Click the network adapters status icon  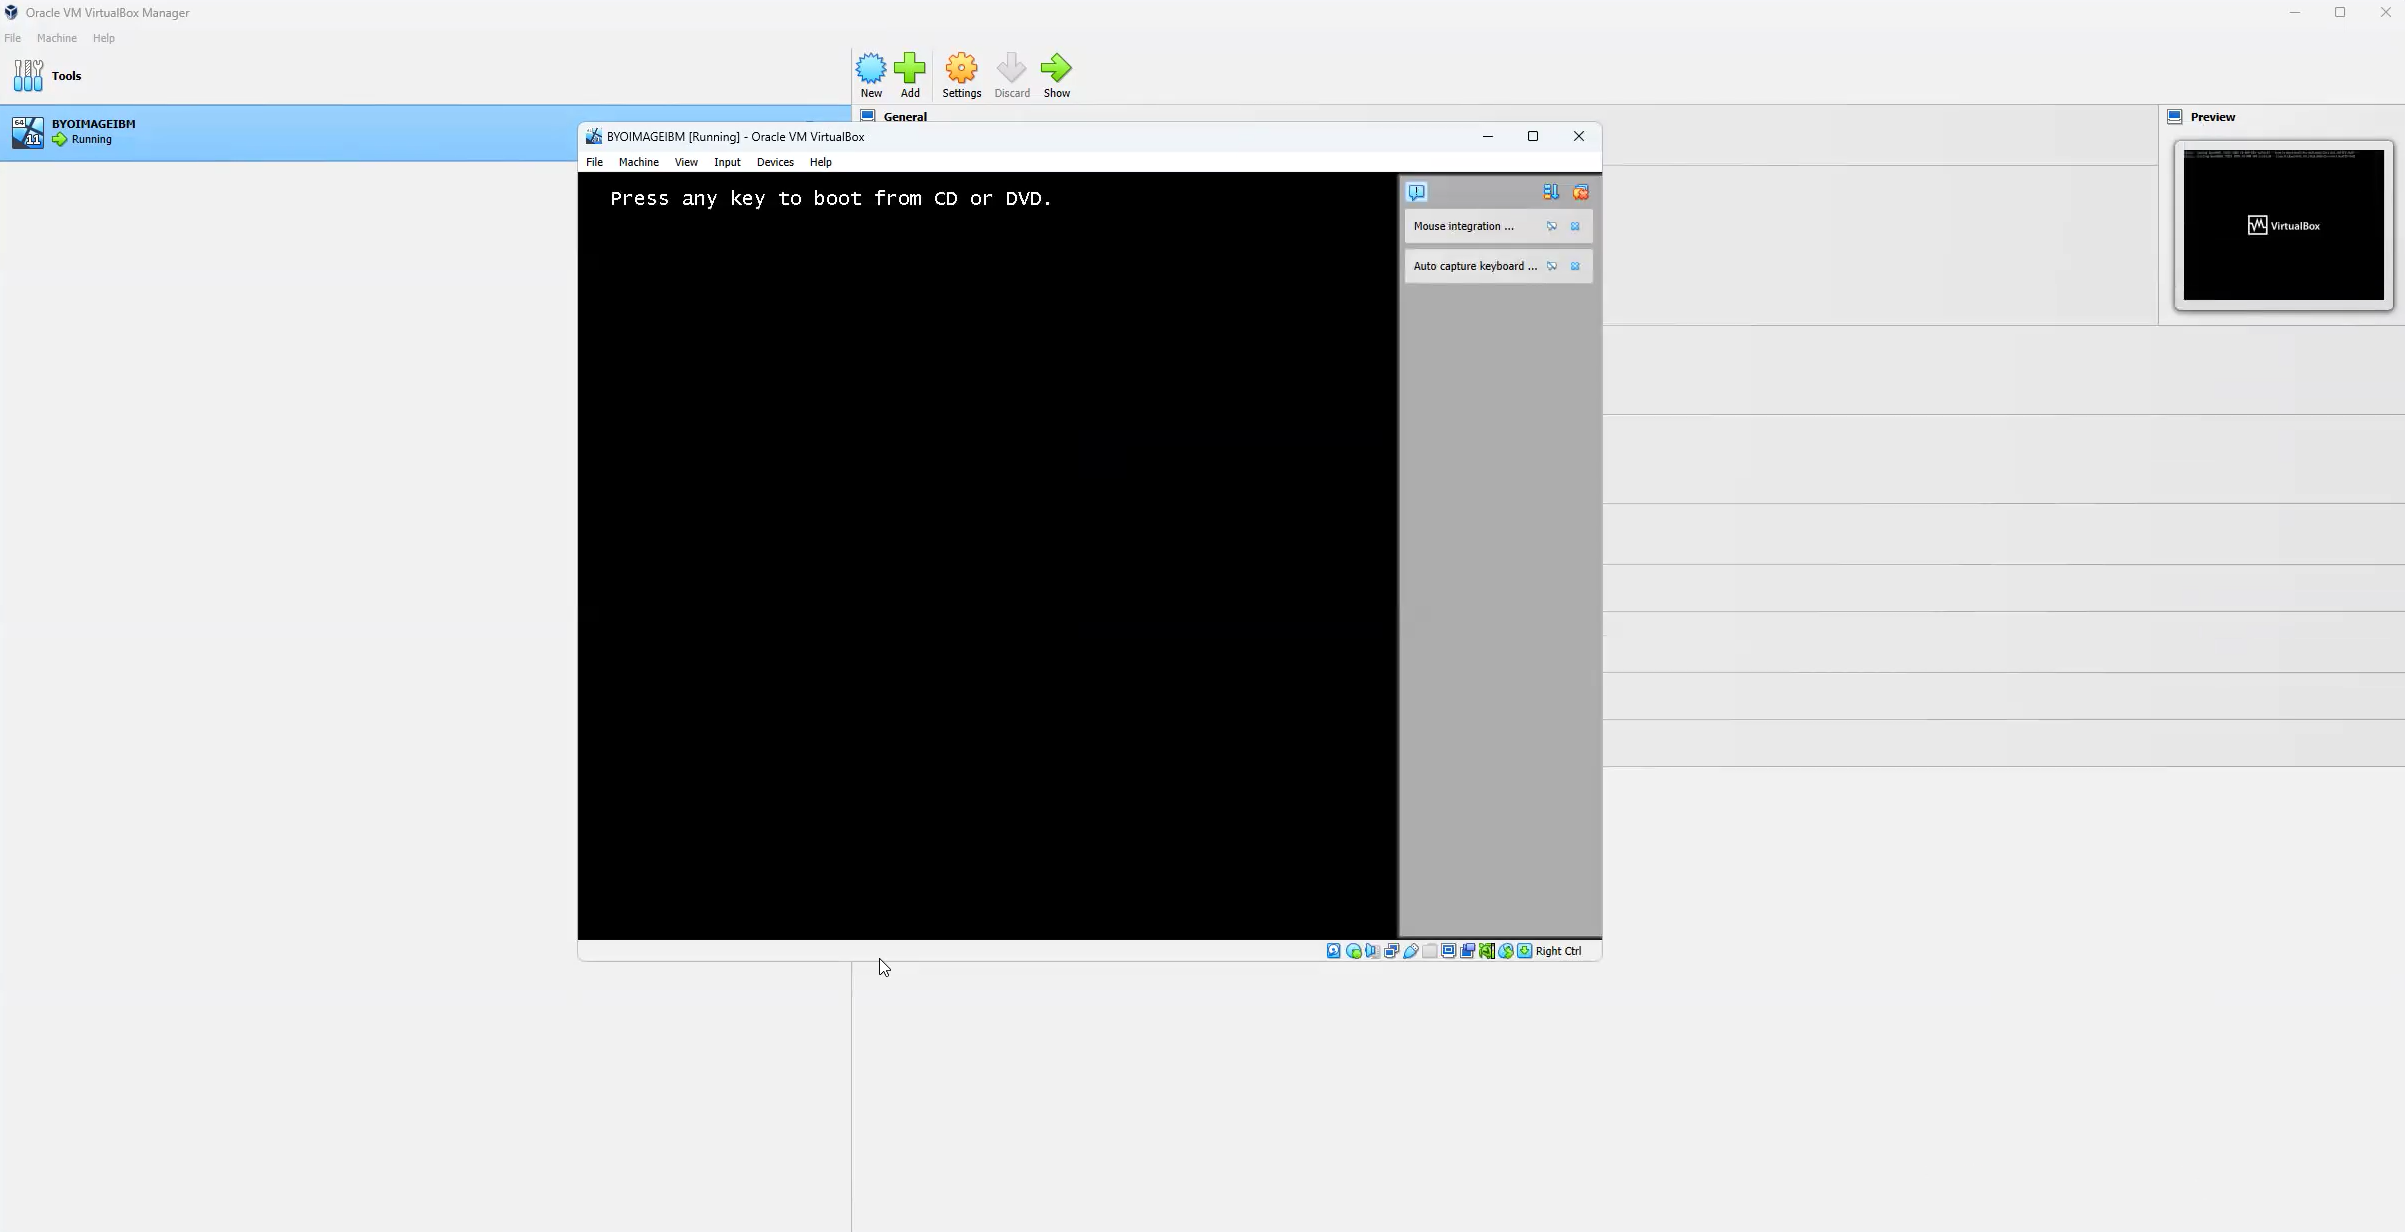click(x=1391, y=951)
